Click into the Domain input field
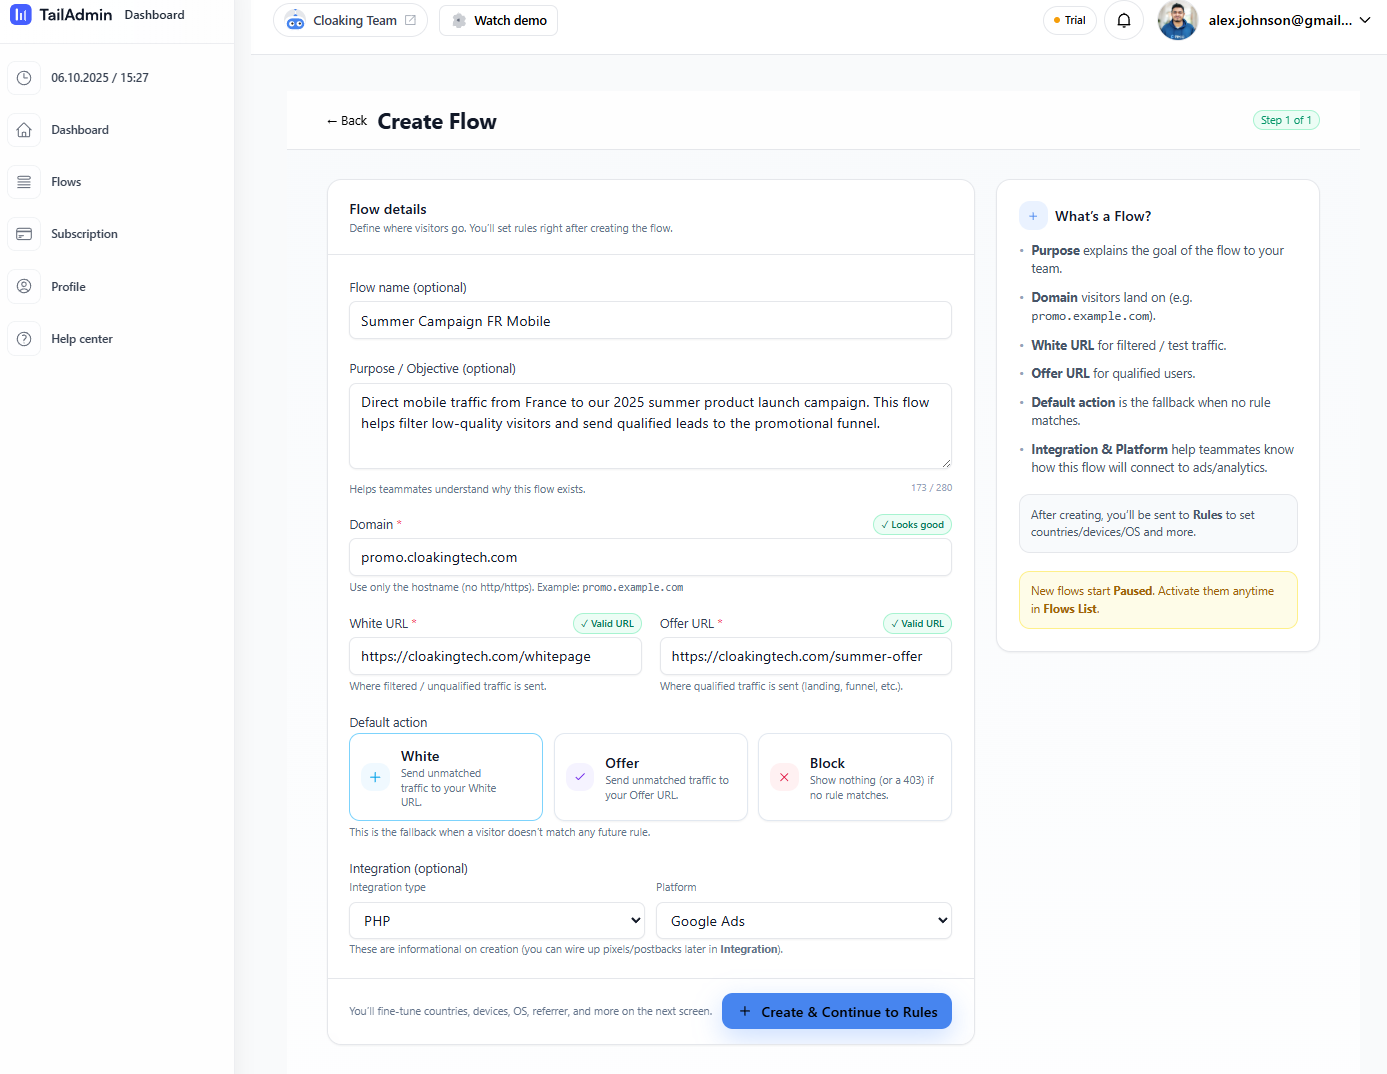Viewport: 1387px width, 1074px height. click(650, 557)
